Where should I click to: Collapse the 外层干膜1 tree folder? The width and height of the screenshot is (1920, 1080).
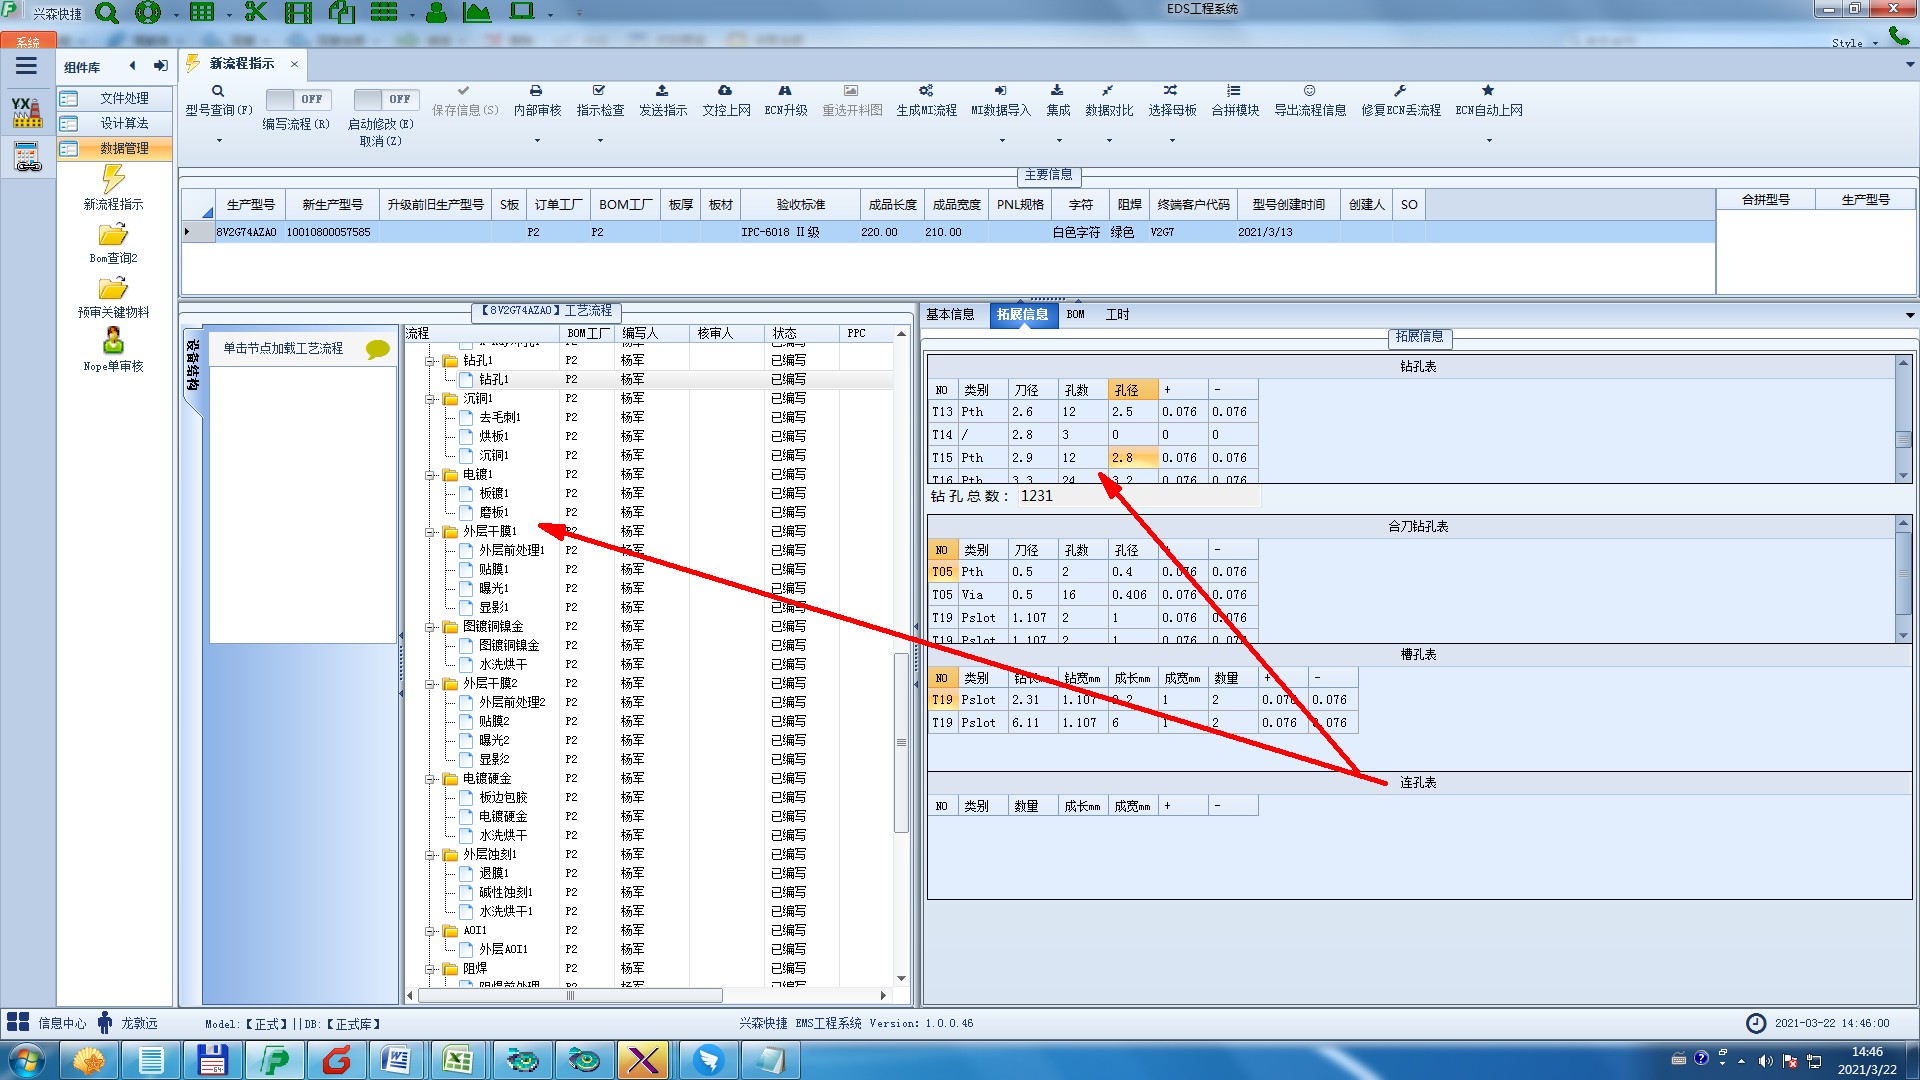click(x=430, y=532)
